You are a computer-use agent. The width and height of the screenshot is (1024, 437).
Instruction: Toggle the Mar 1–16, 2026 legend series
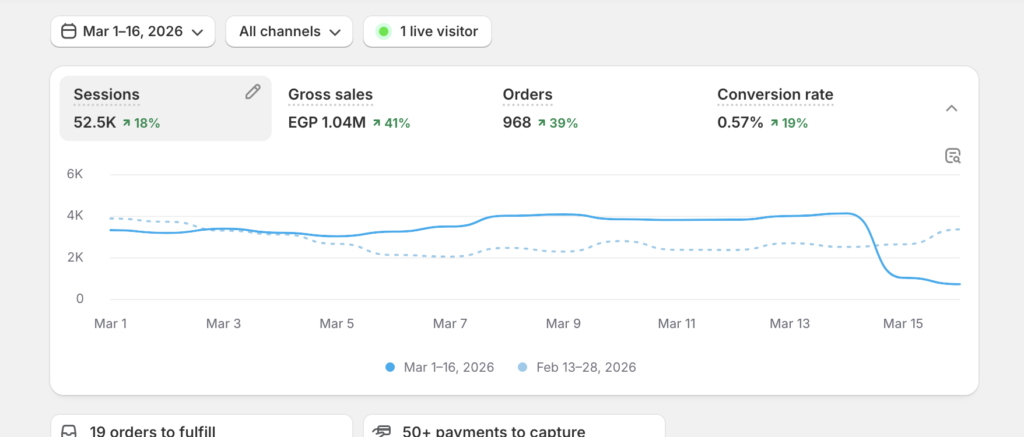click(x=440, y=367)
